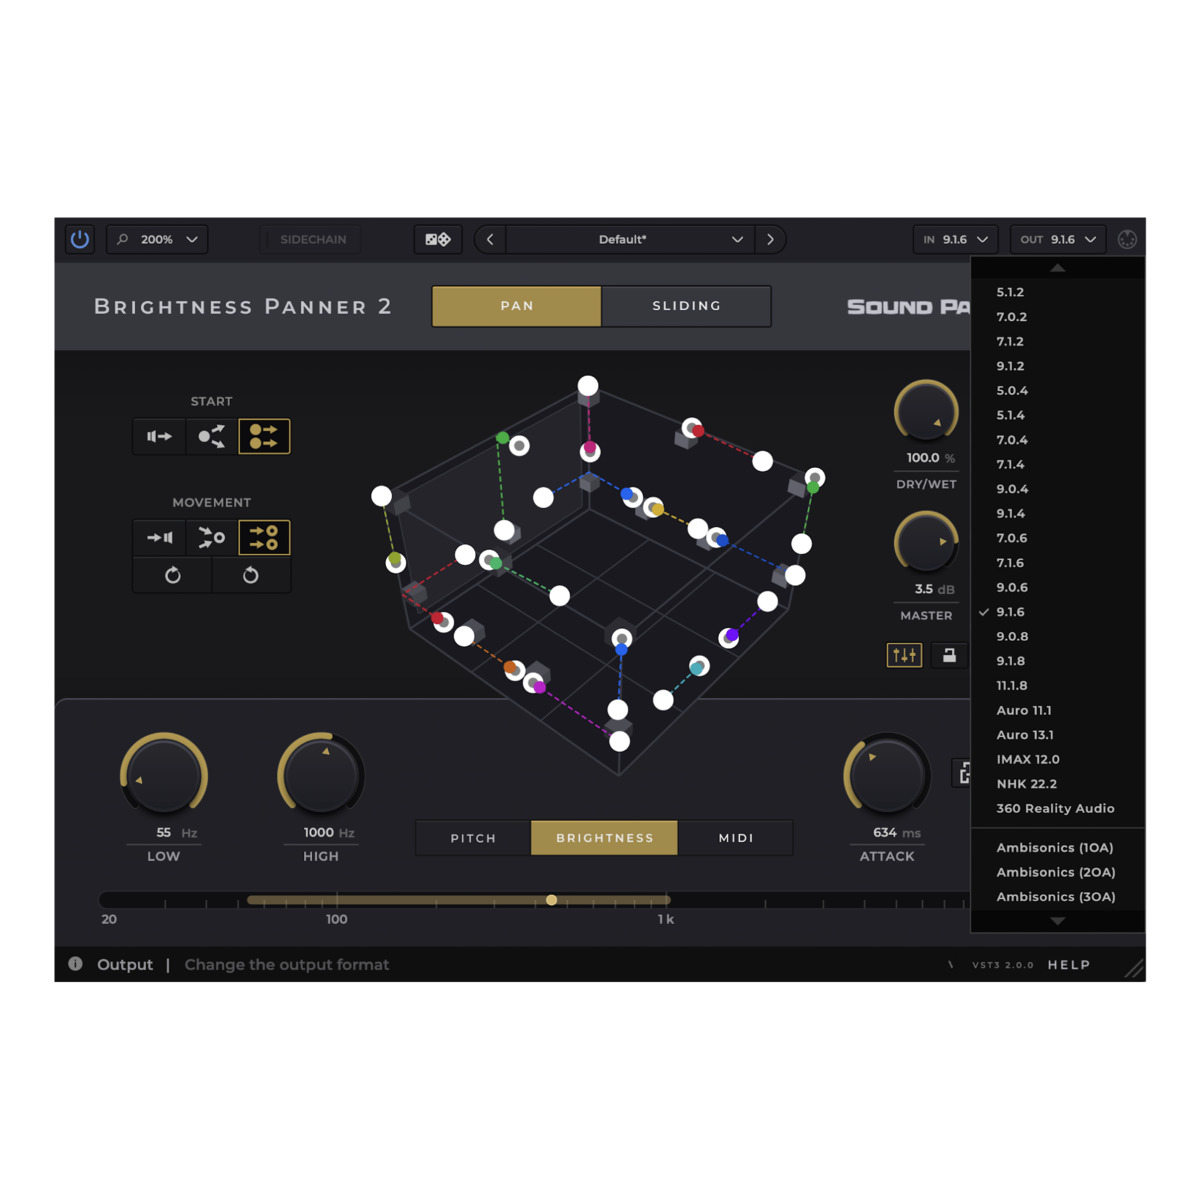Select first Start mode icon
The image size is (1200, 1200).
(159, 437)
